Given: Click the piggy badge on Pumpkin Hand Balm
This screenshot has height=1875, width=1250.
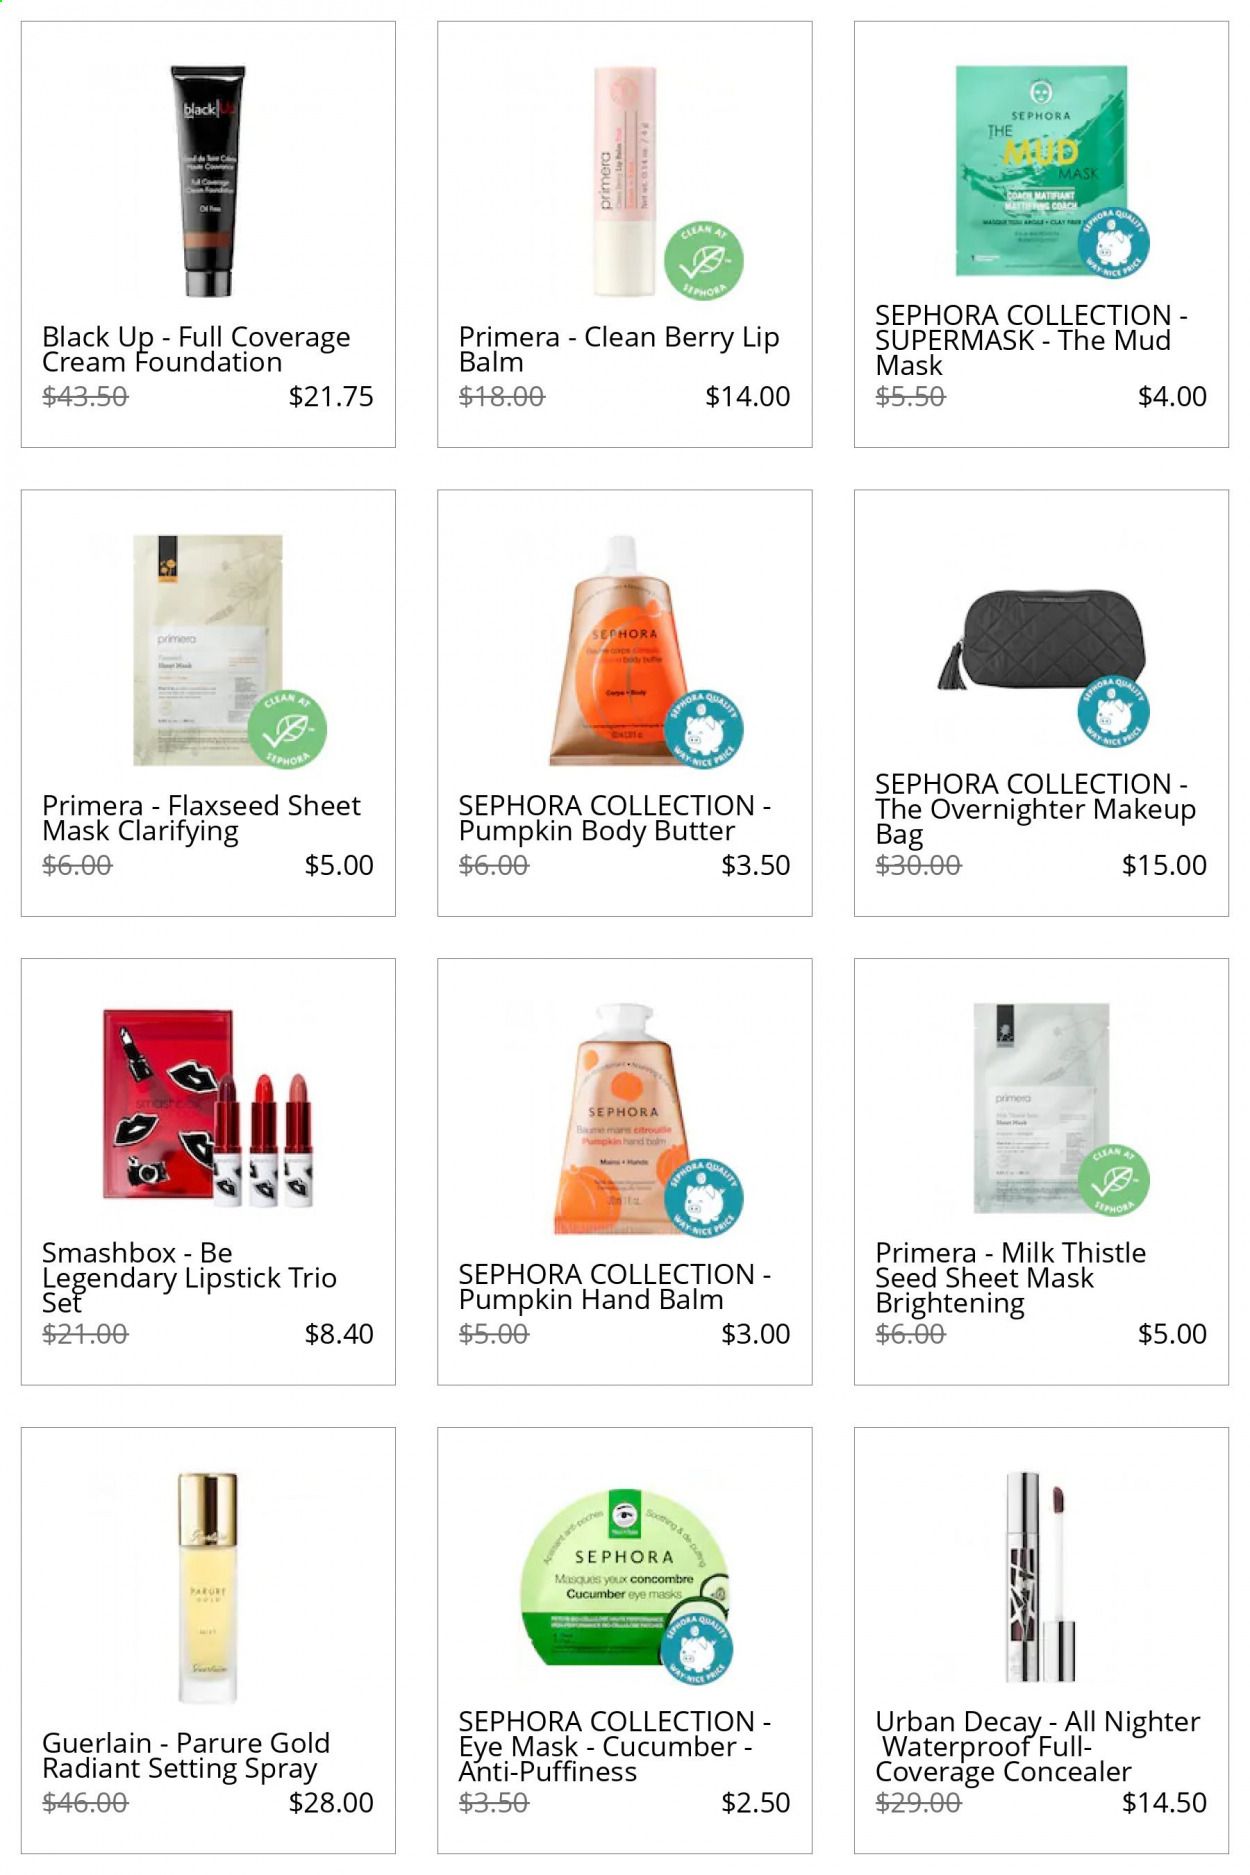Looking at the screenshot, I should click(706, 1196).
